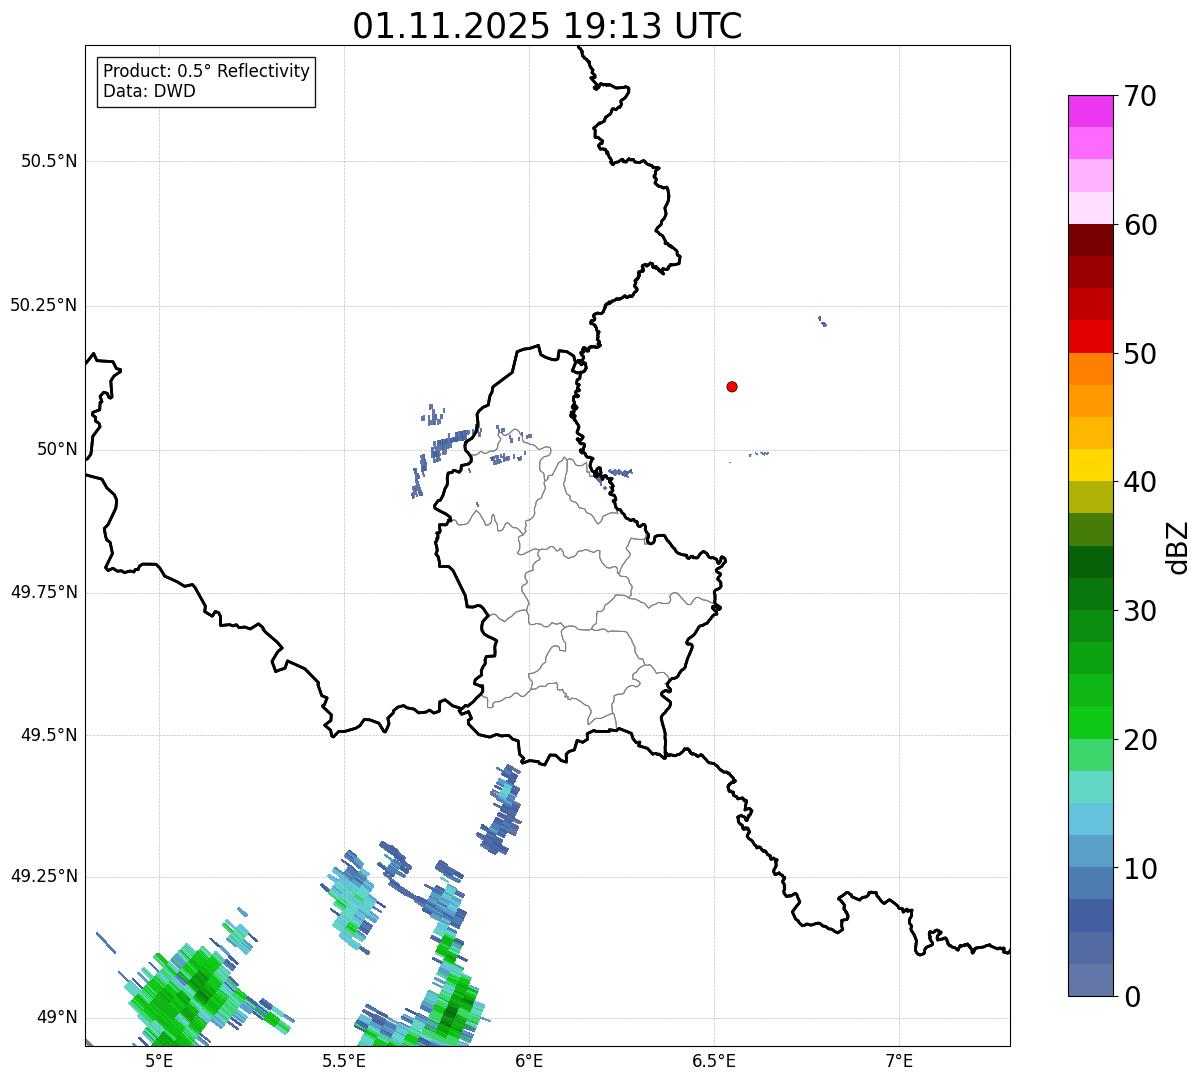Click the 50.25°N latitude label
This screenshot has width=1202, height=1081.
[44, 305]
